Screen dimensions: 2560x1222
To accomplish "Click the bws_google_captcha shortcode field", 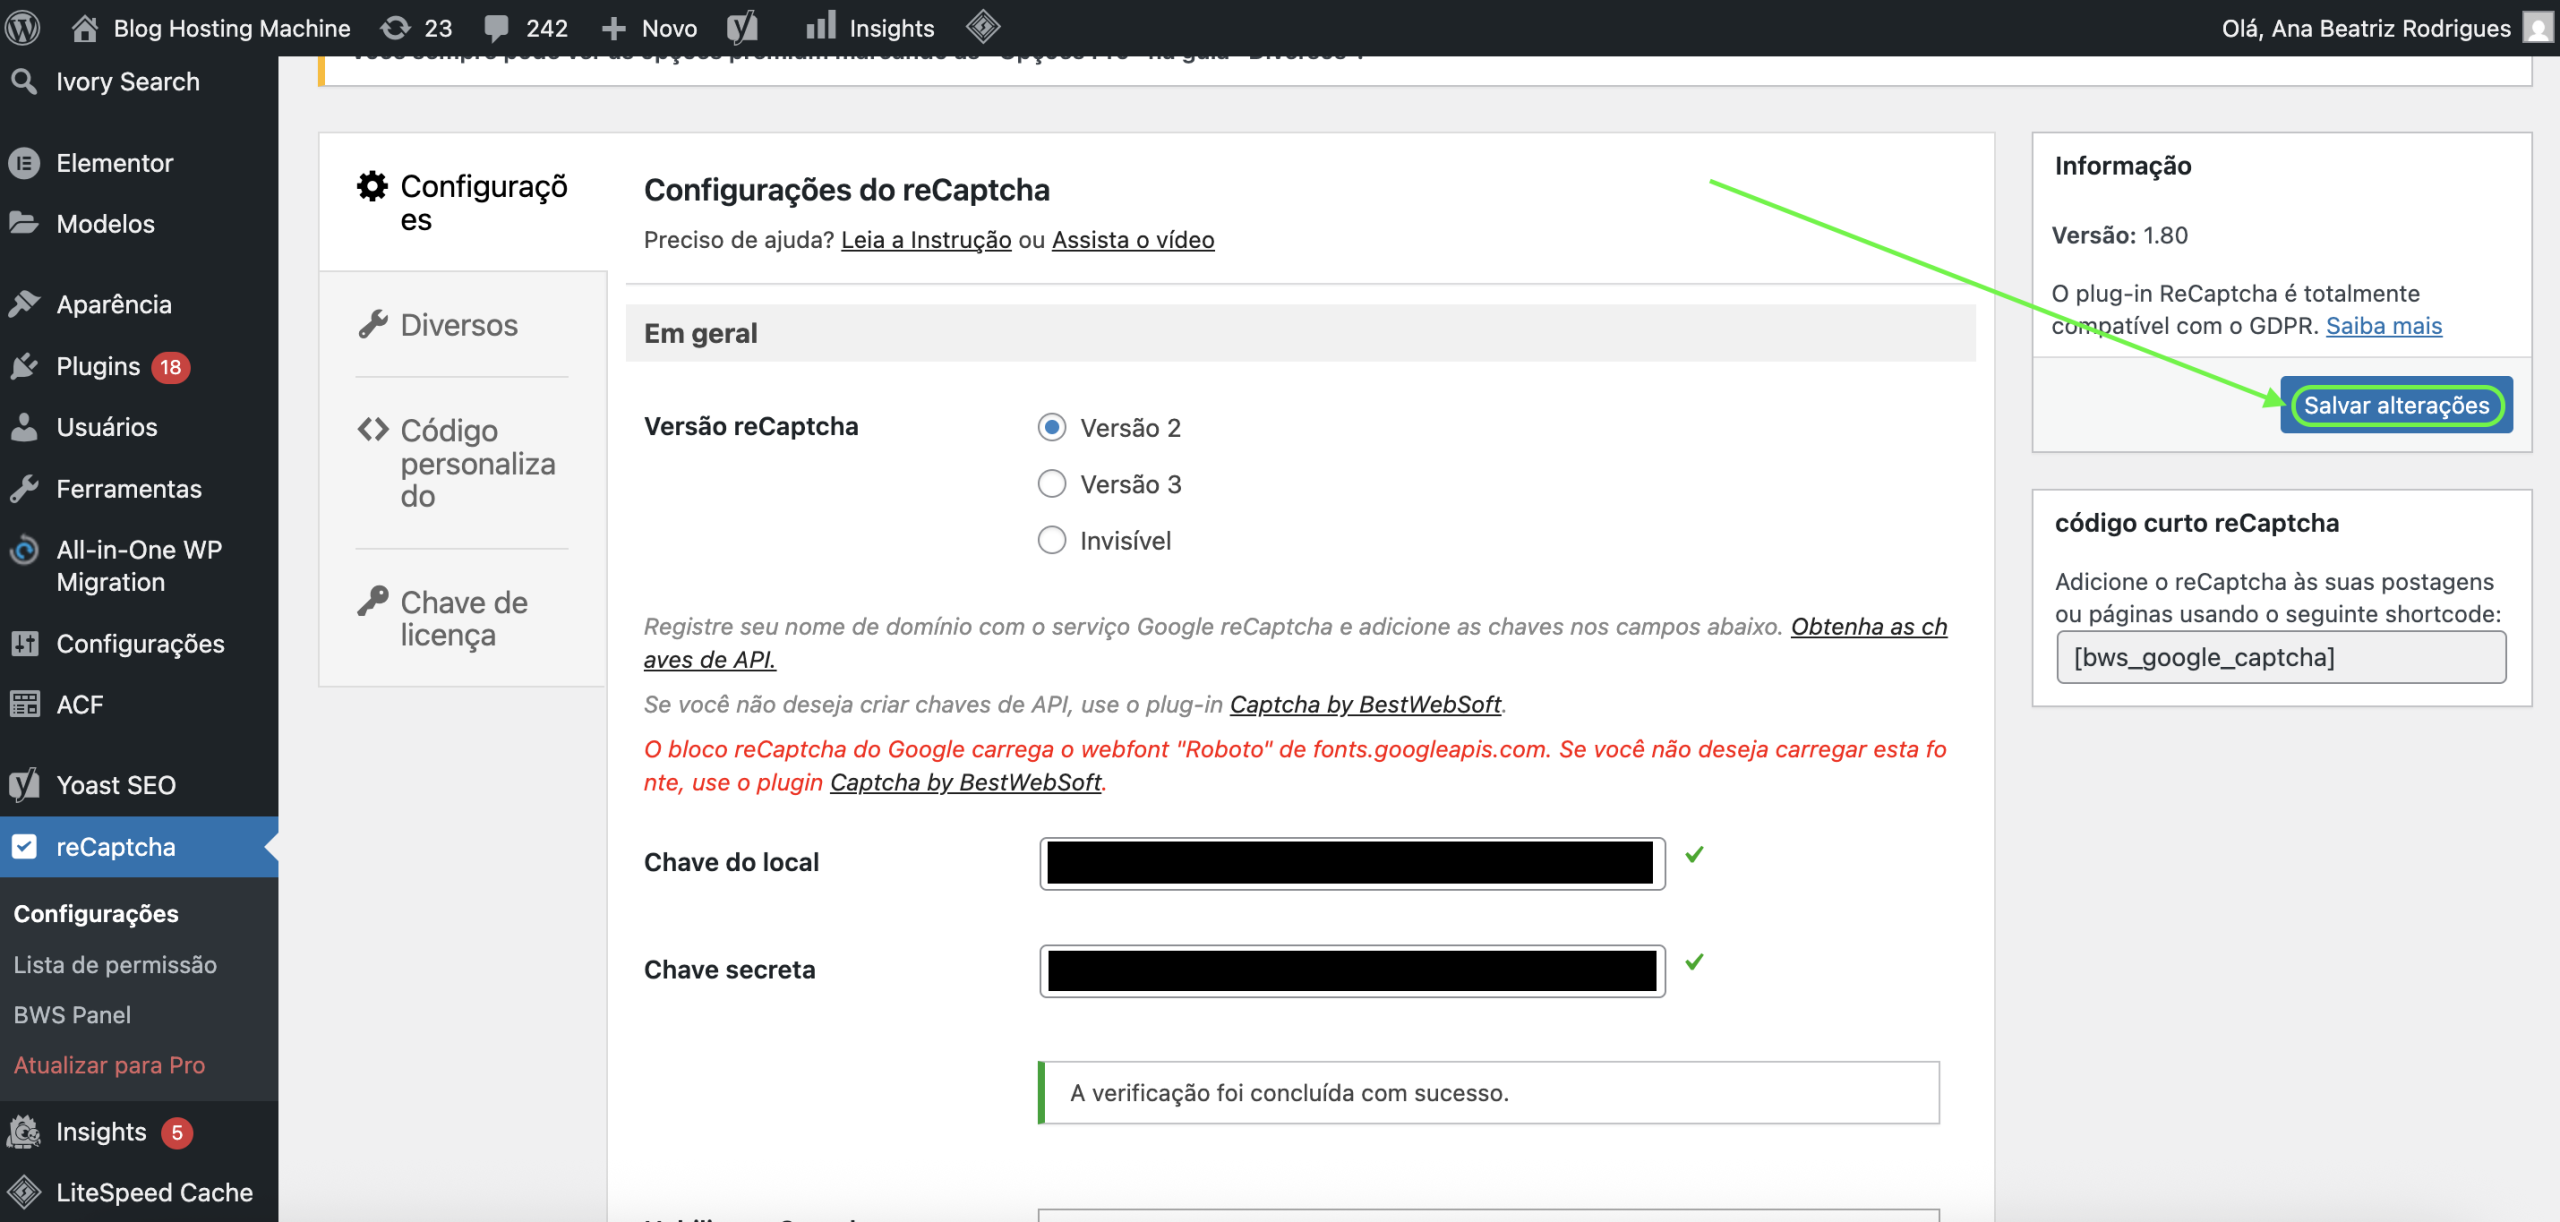I will [2281, 657].
